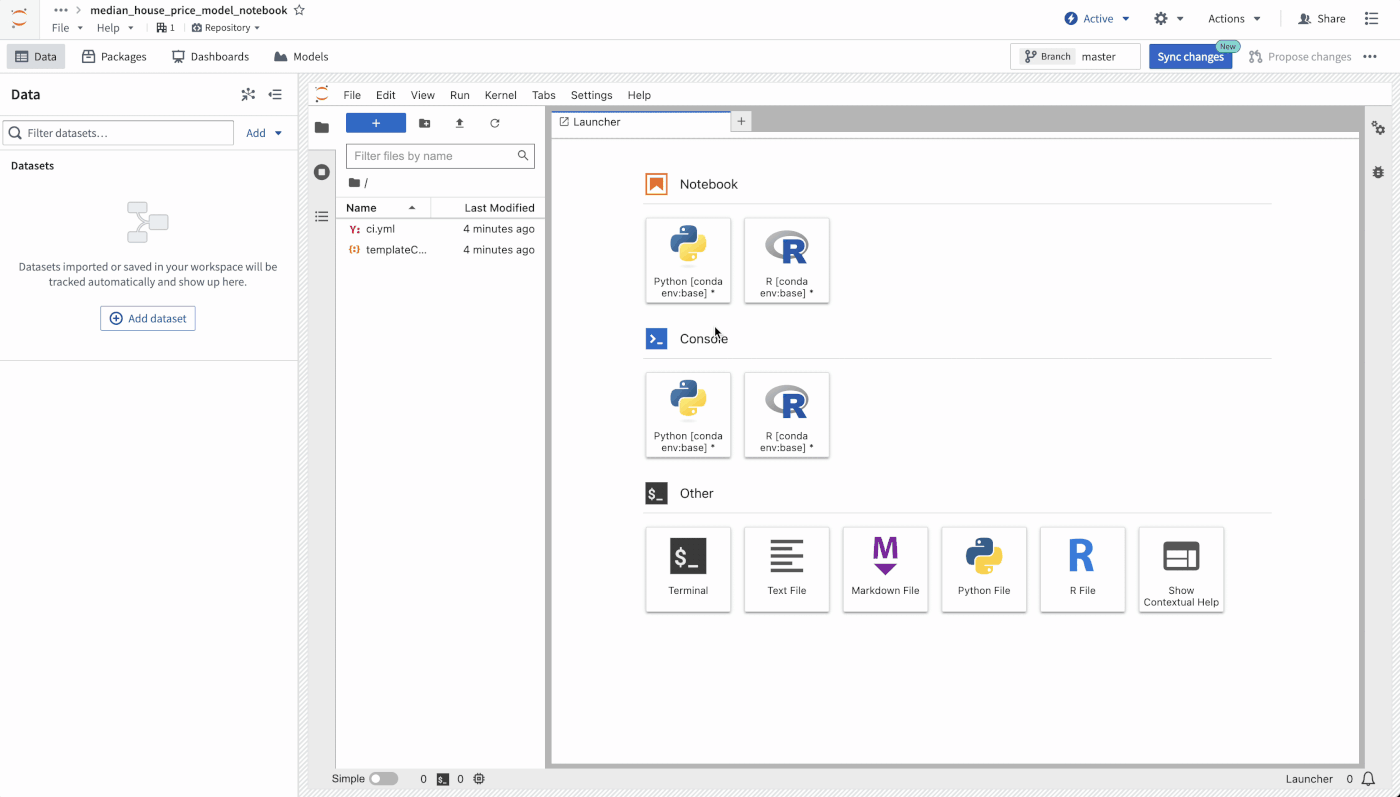Select the Branch master selector
The image size is (1400, 797).
[x=1075, y=57]
